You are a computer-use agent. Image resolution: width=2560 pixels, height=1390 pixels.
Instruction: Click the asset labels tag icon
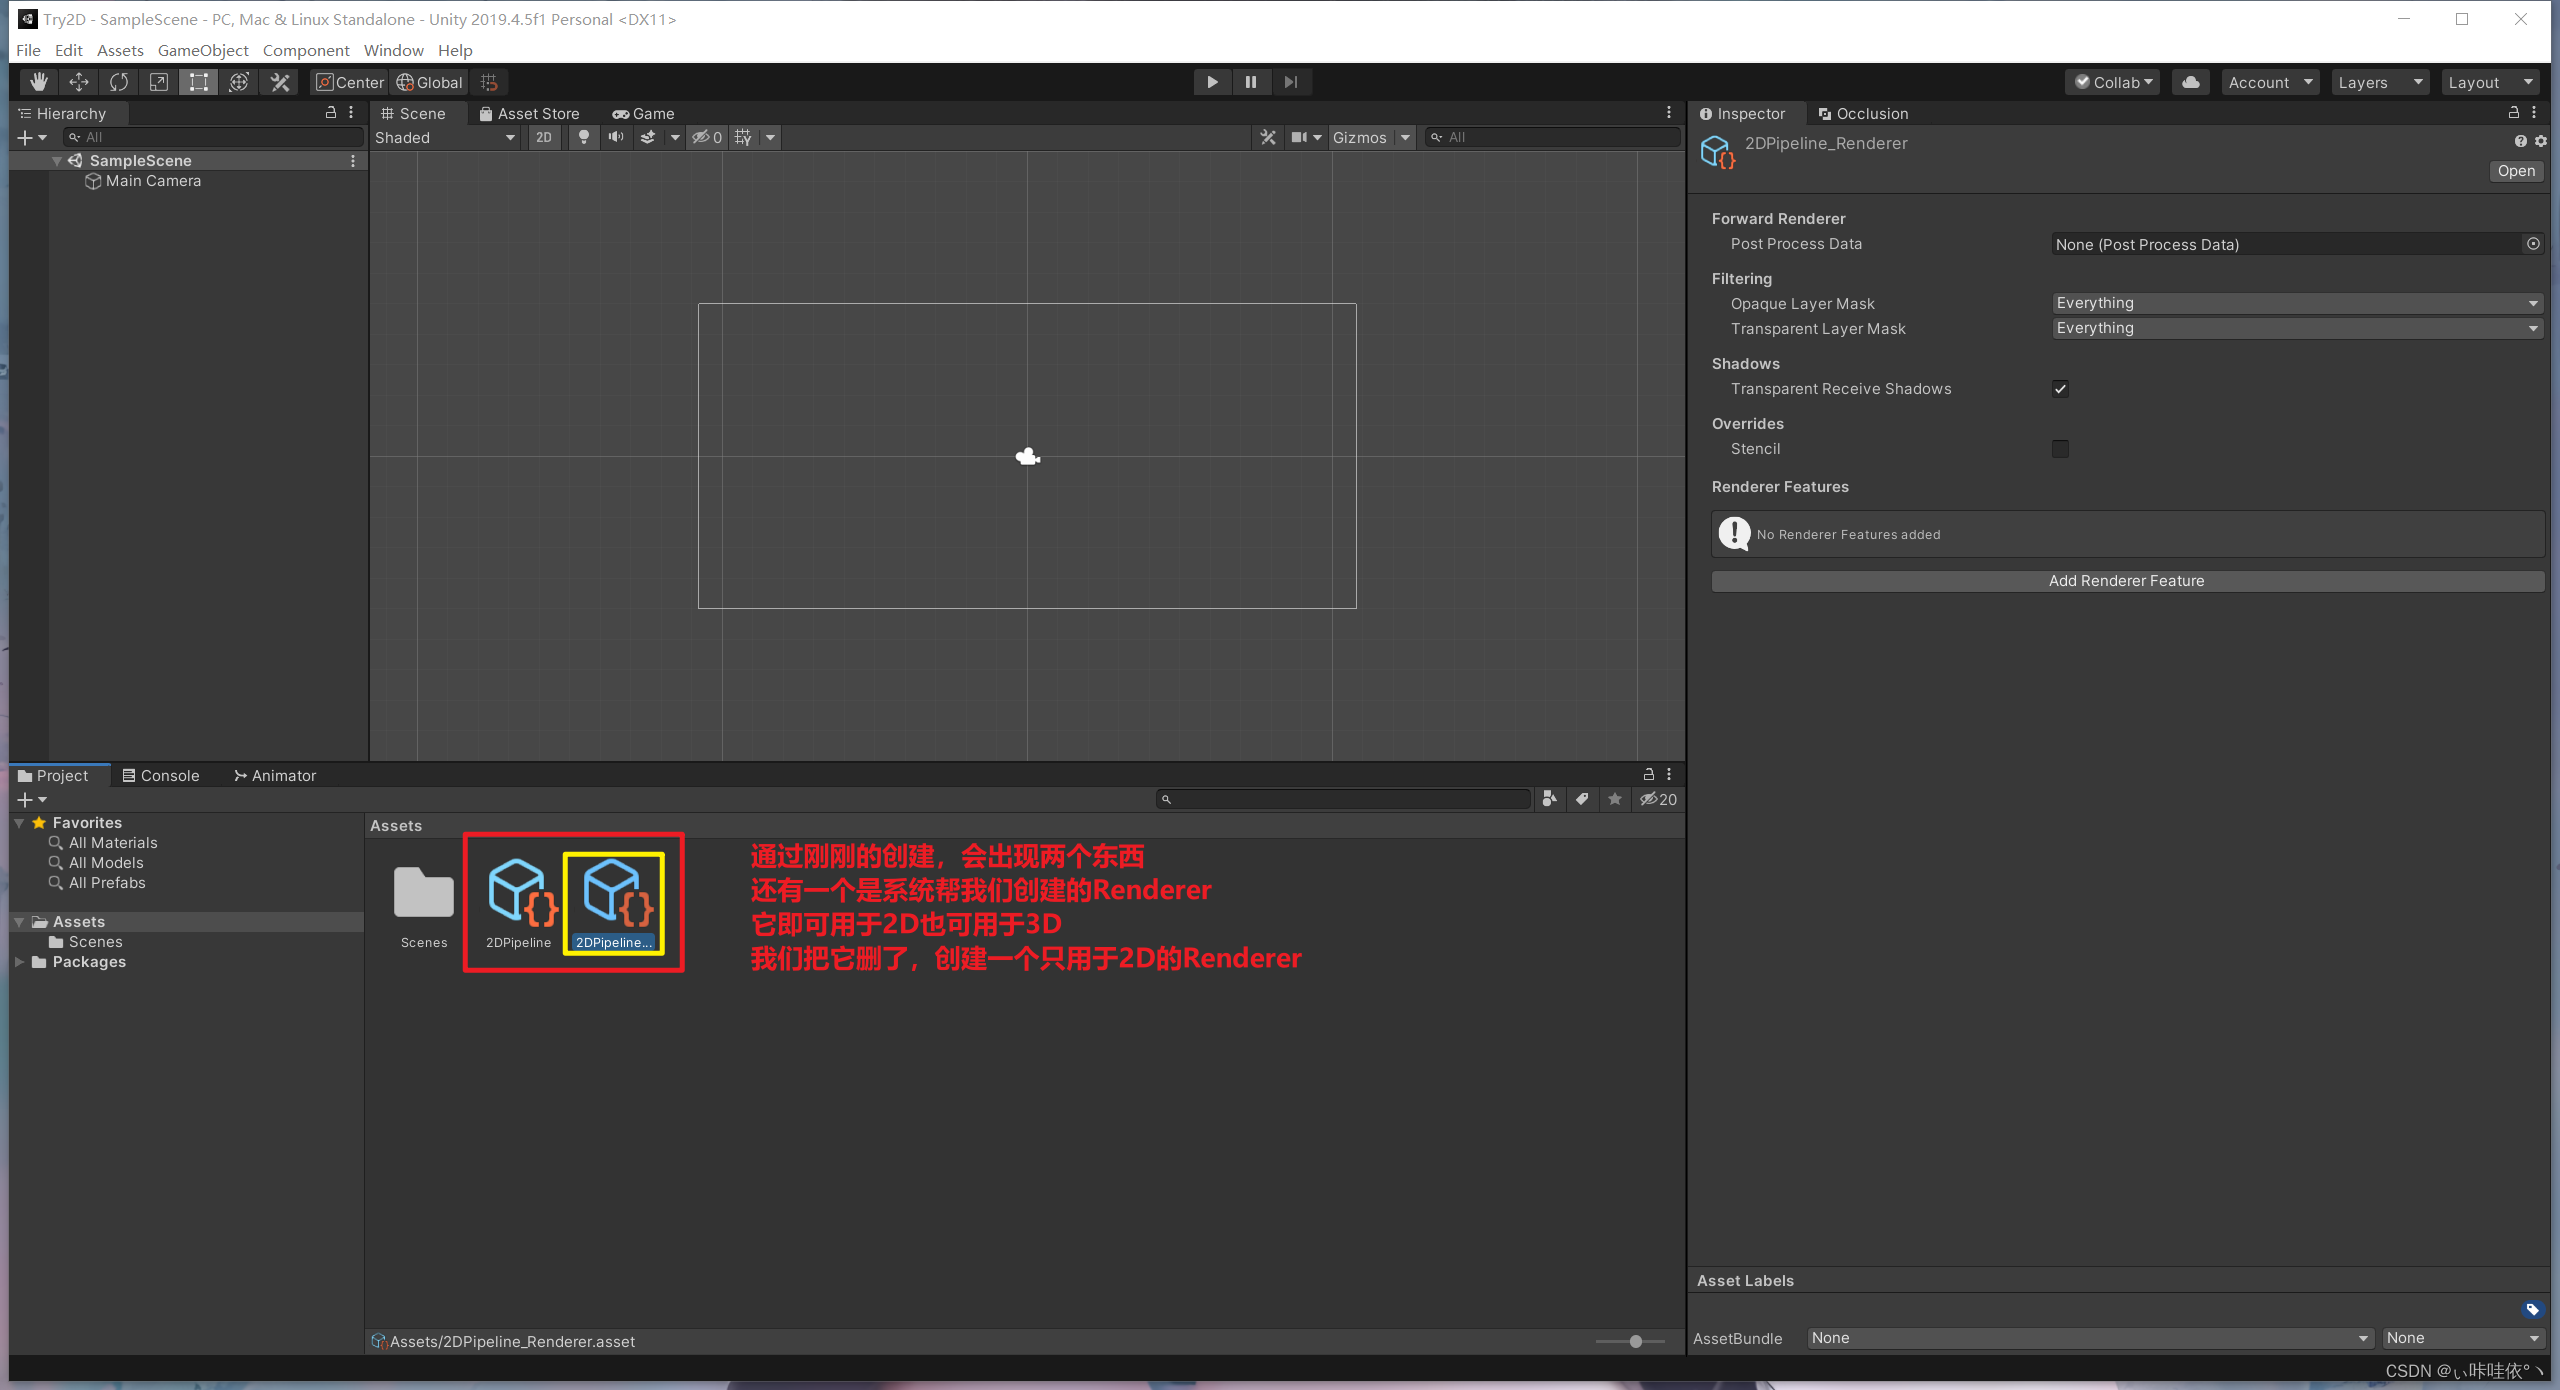[2532, 1310]
